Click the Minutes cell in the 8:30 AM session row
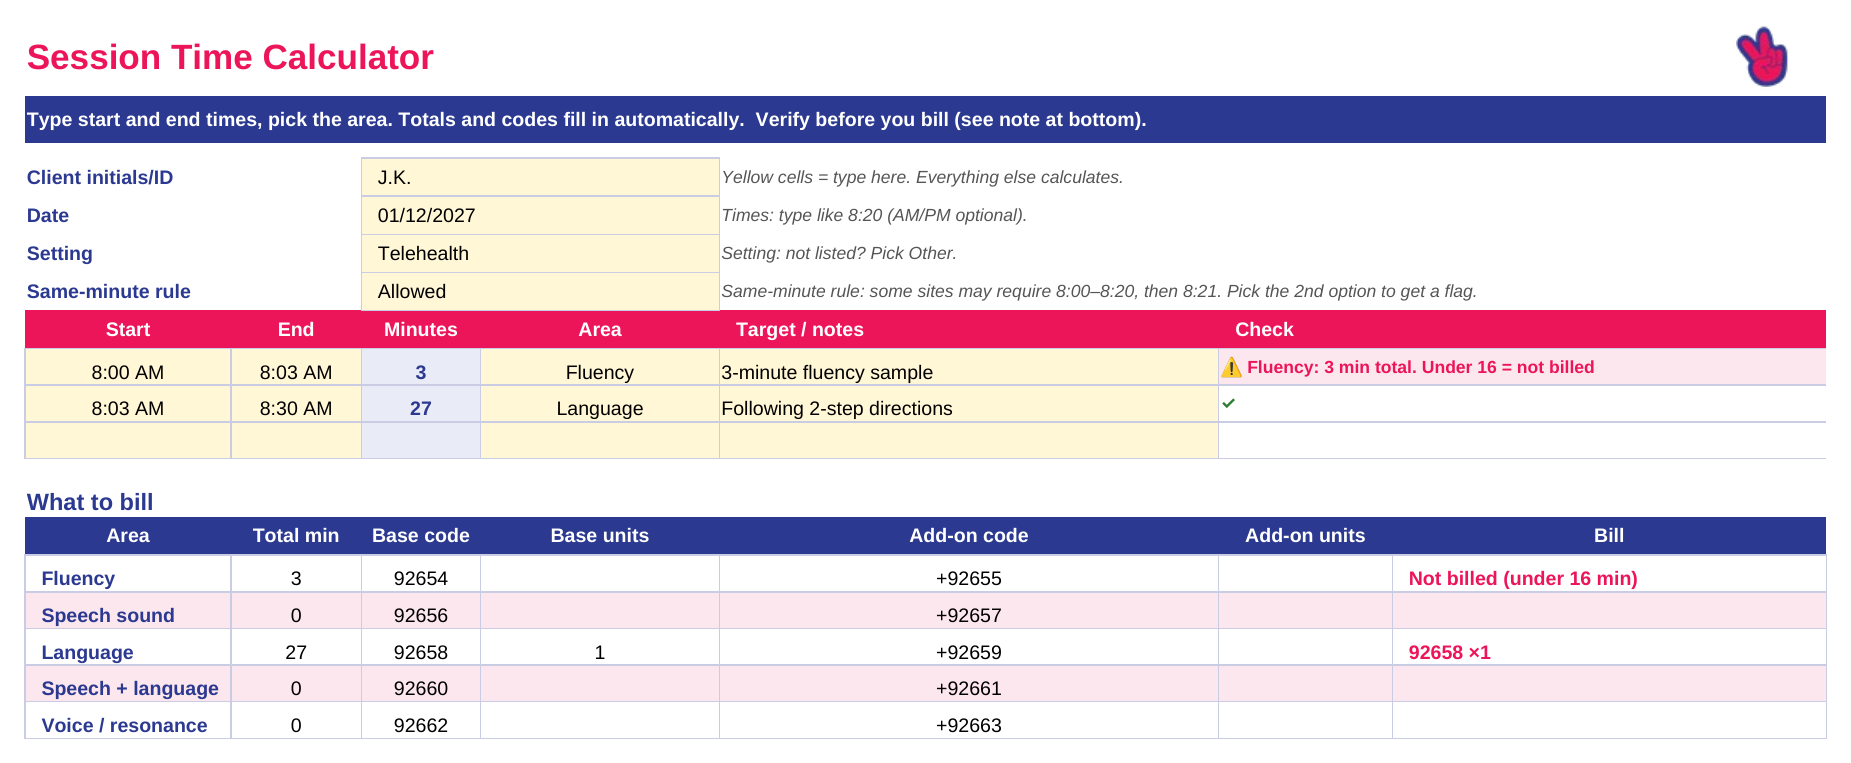 click(421, 404)
